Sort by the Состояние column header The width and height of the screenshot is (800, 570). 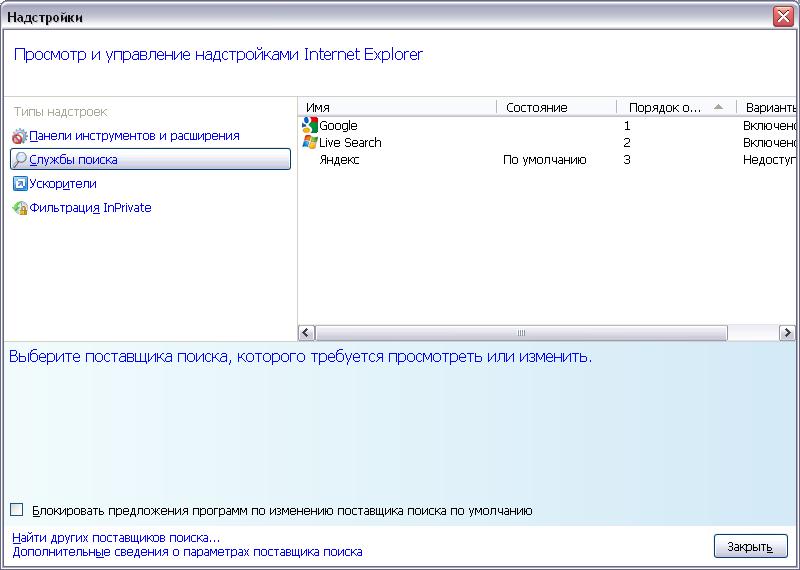coord(557,108)
